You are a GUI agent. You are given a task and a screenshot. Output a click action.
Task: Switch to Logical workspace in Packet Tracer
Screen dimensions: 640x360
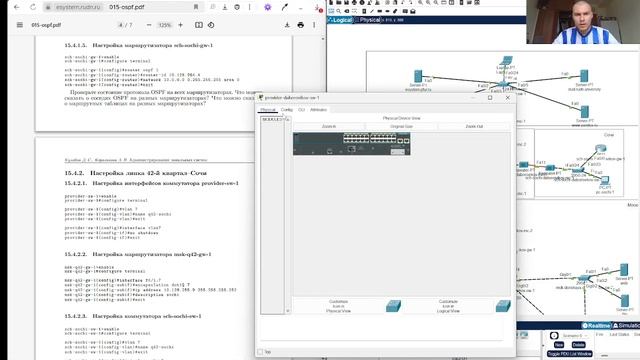click(x=340, y=20)
